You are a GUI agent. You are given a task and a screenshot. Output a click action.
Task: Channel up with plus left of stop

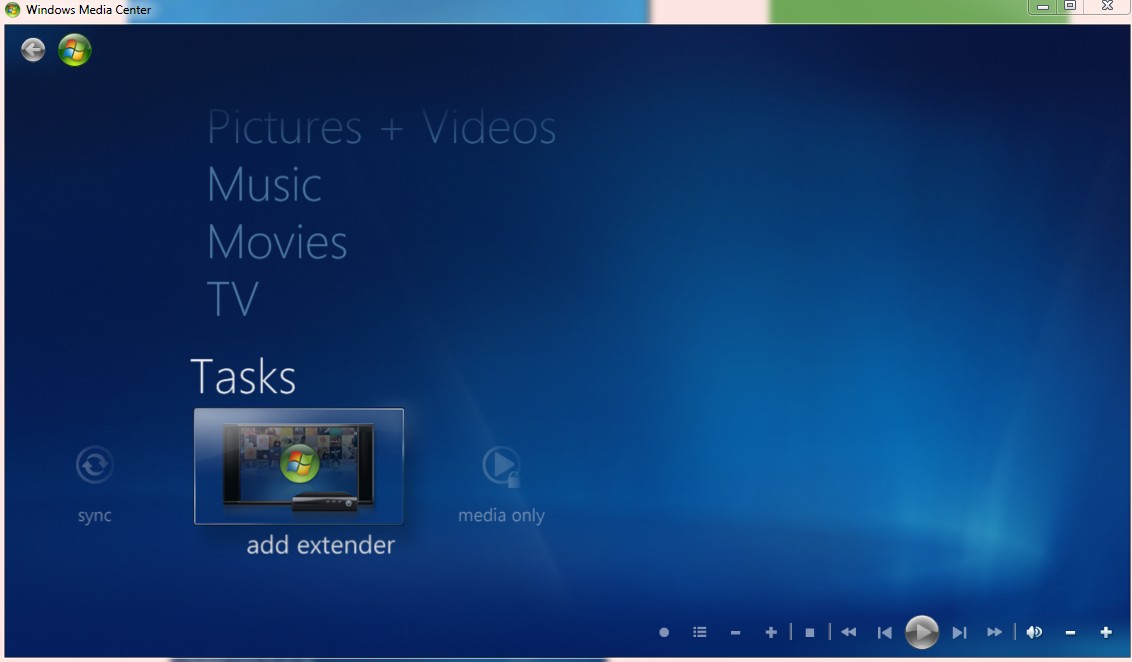771,632
